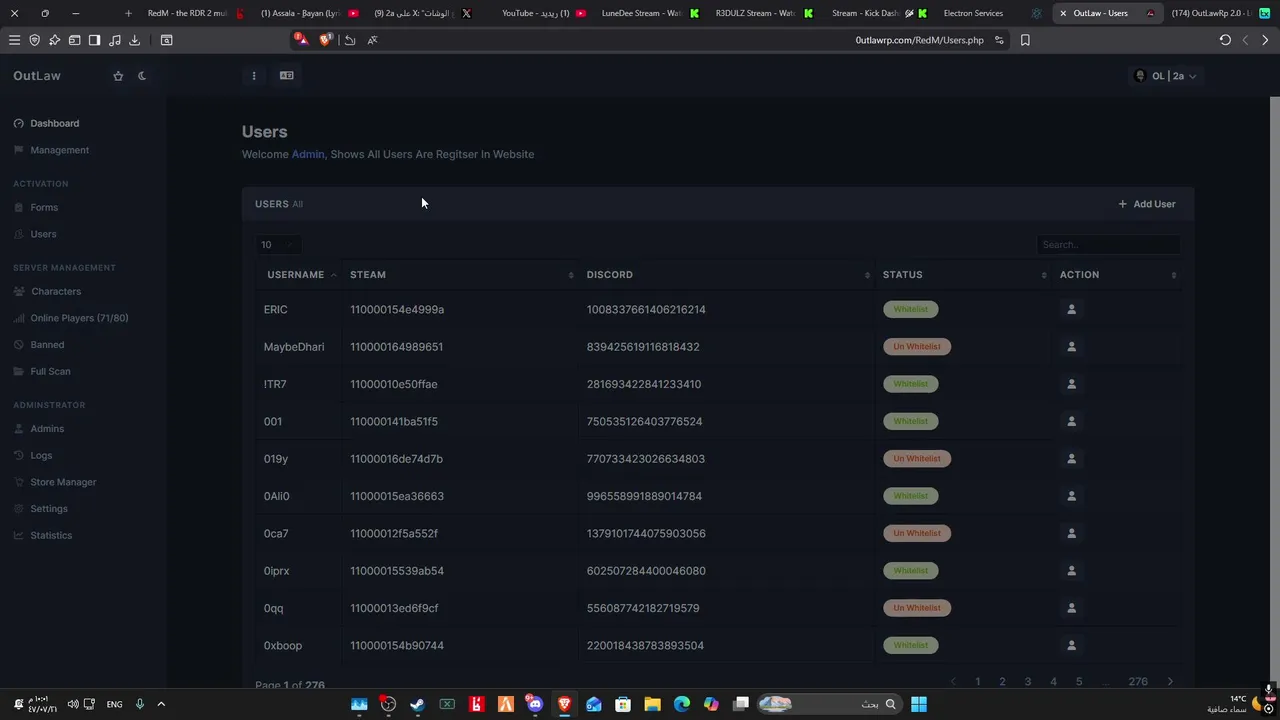Go to page 2 of users

point(1002,682)
